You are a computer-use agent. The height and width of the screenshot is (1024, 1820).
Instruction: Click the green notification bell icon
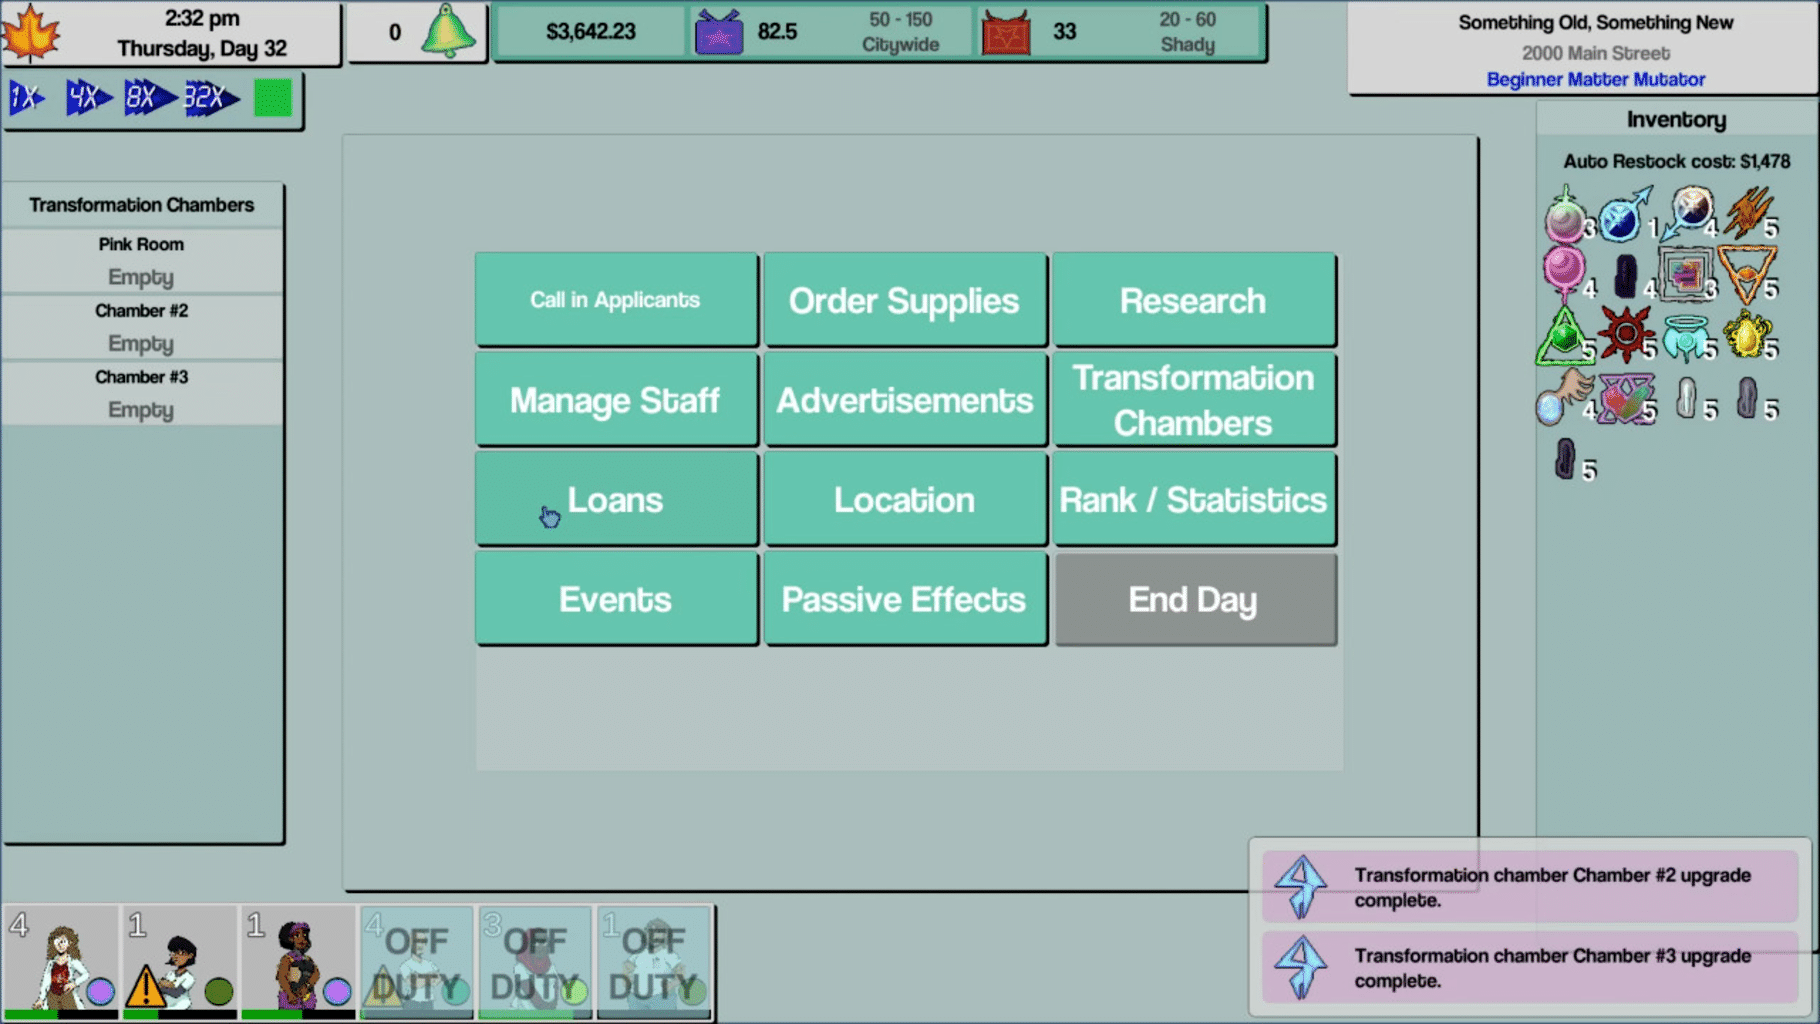tap(447, 31)
